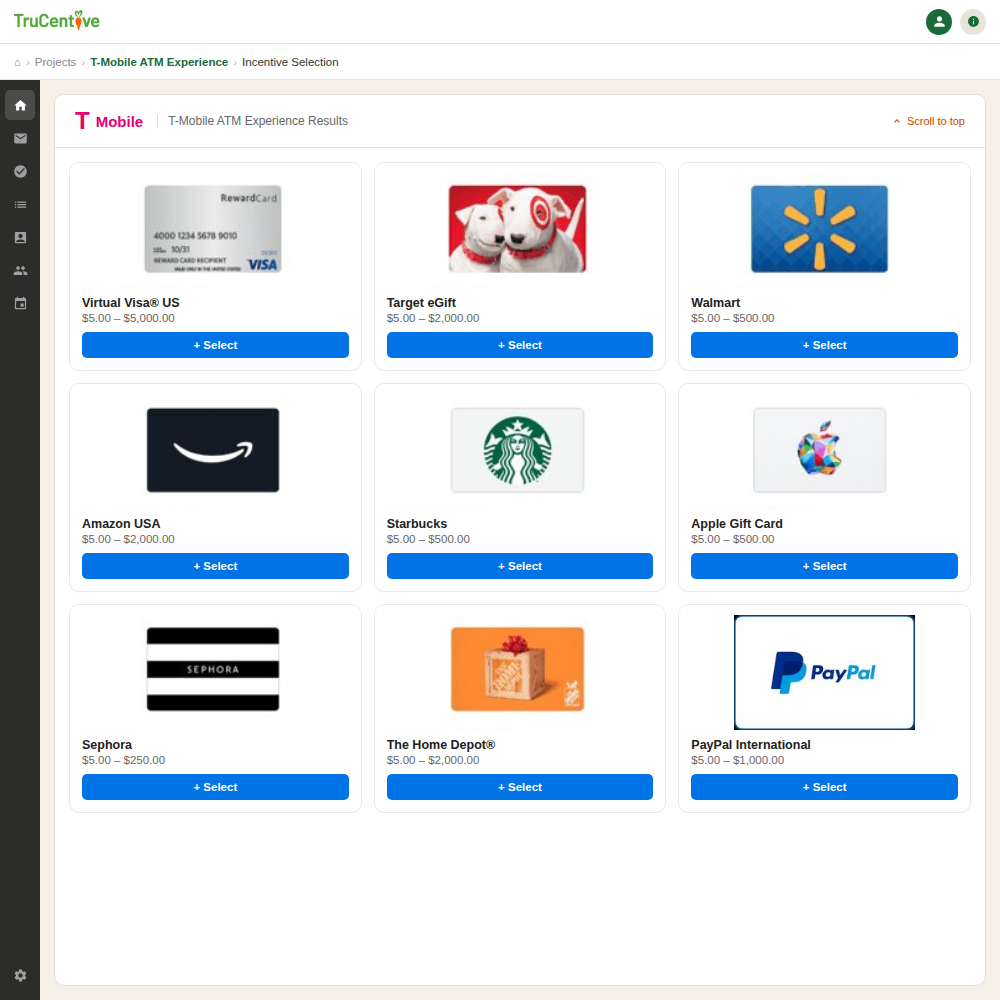The image size is (1000, 1000).
Task: Click the Virtual Visa® US title
Action: (x=131, y=303)
